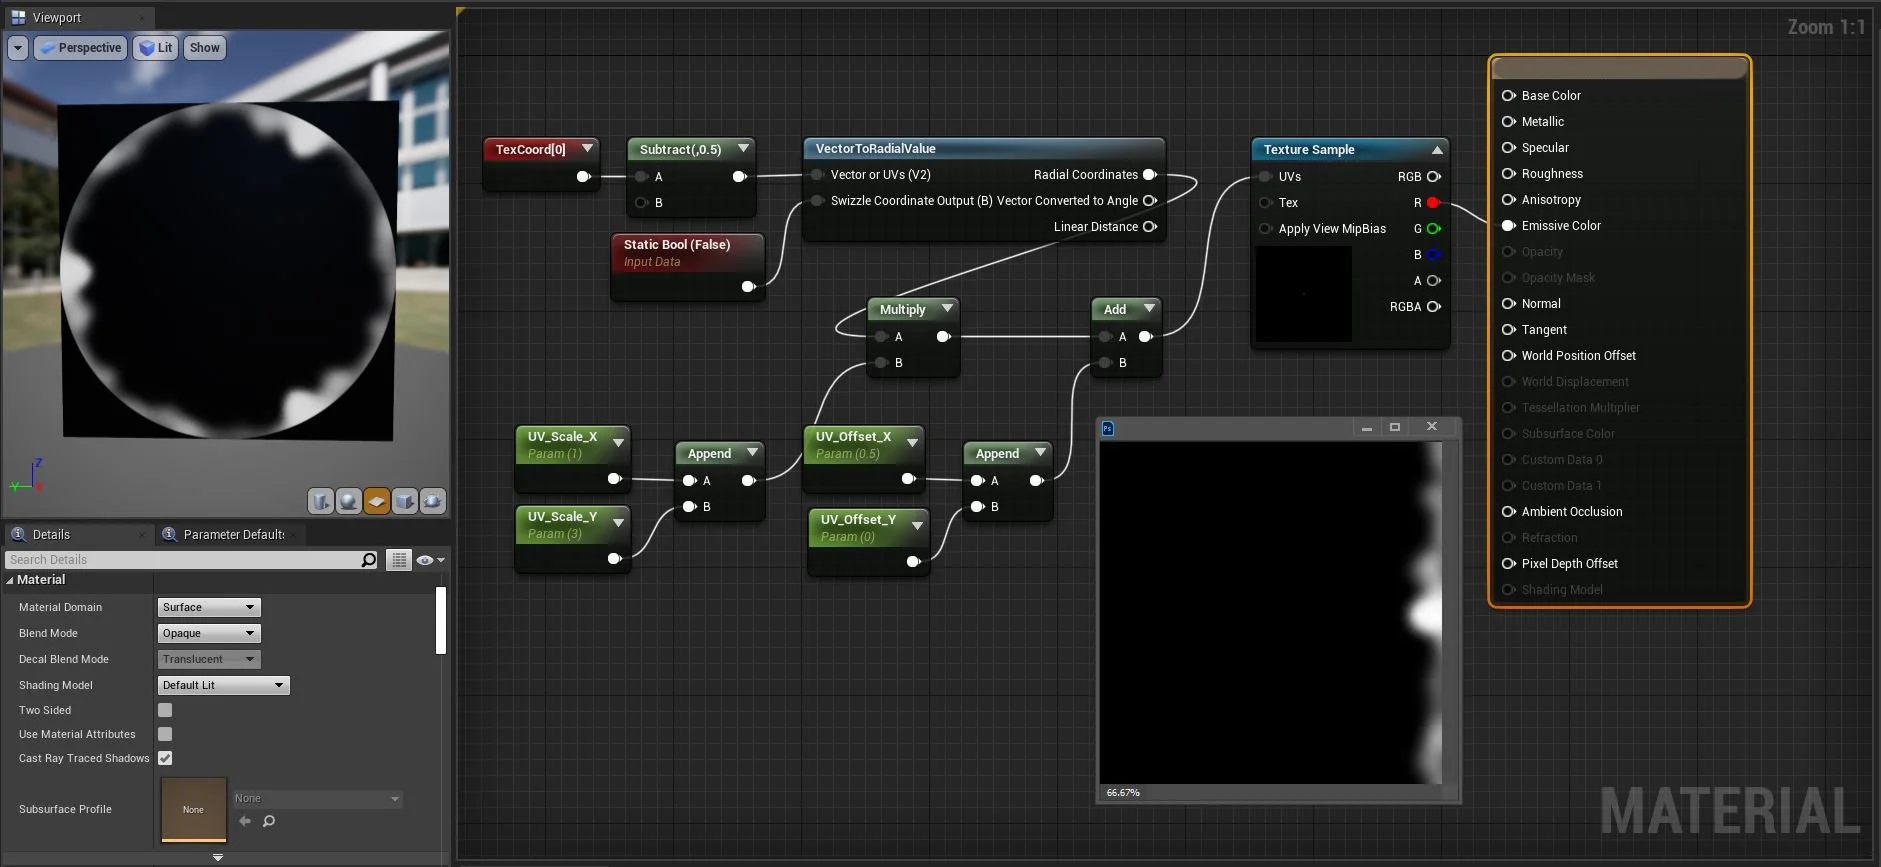Expand advanced Material properties arrow
This screenshot has height=867, width=1881.
(218, 857)
